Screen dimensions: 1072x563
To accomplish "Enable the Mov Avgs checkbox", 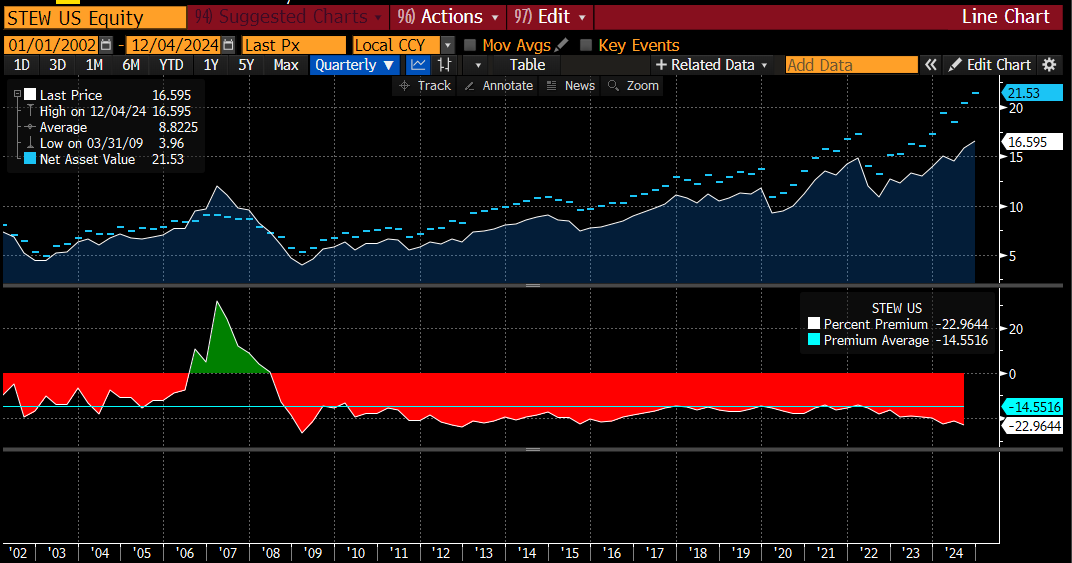I will click(x=470, y=45).
